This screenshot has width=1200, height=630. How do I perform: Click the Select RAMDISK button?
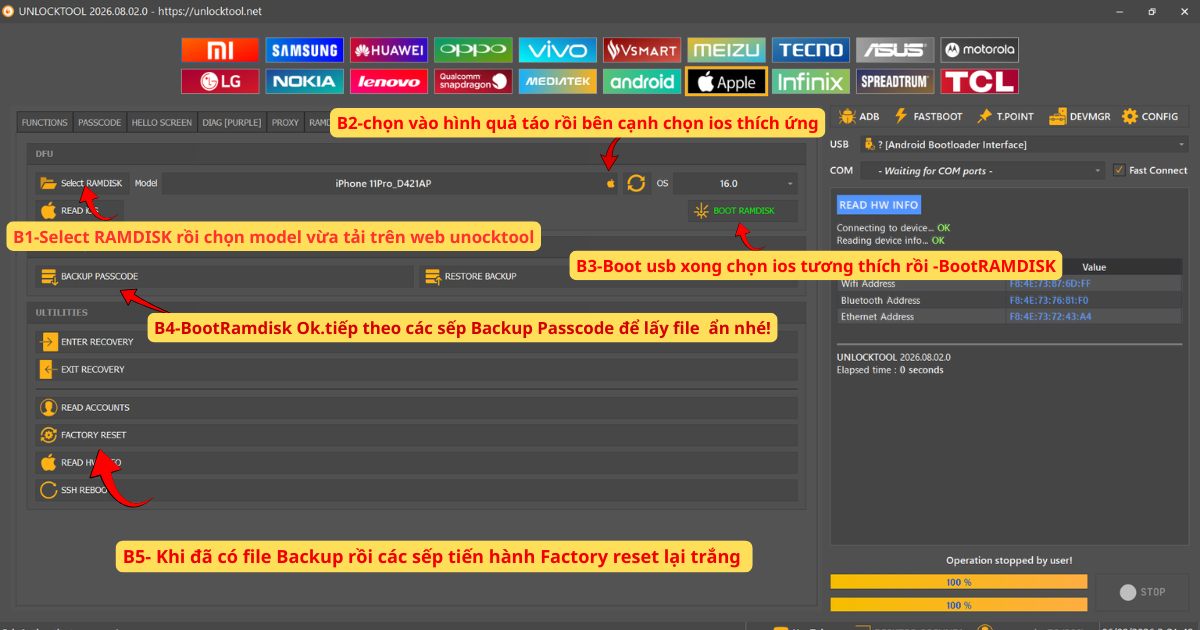pyautogui.click(x=80, y=183)
